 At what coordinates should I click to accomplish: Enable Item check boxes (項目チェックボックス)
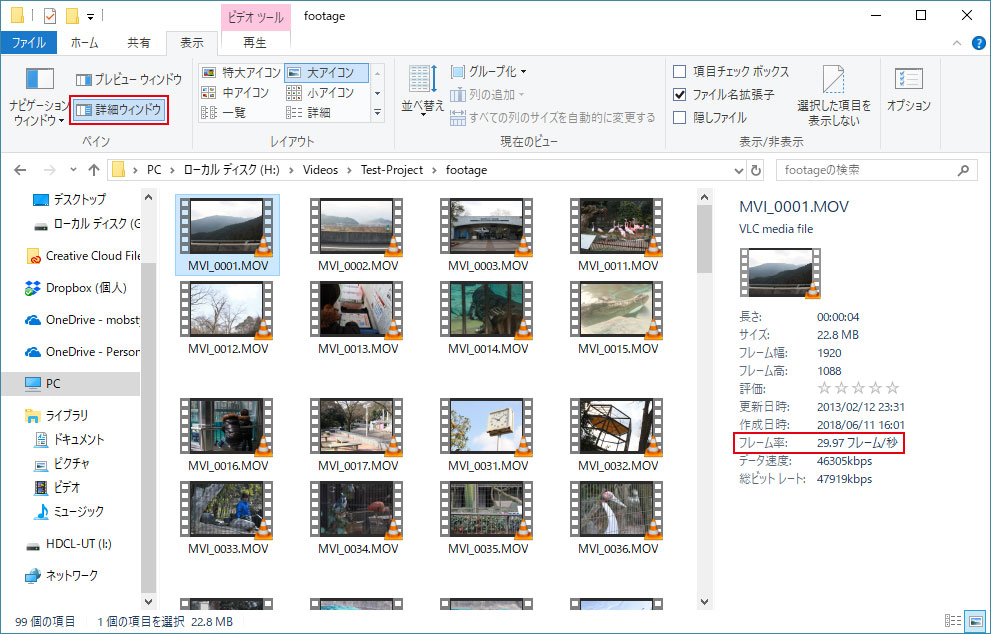(680, 71)
